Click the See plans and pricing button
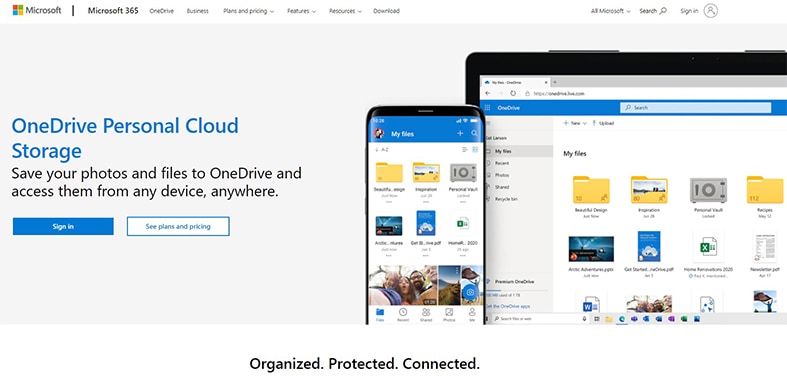 (x=178, y=226)
